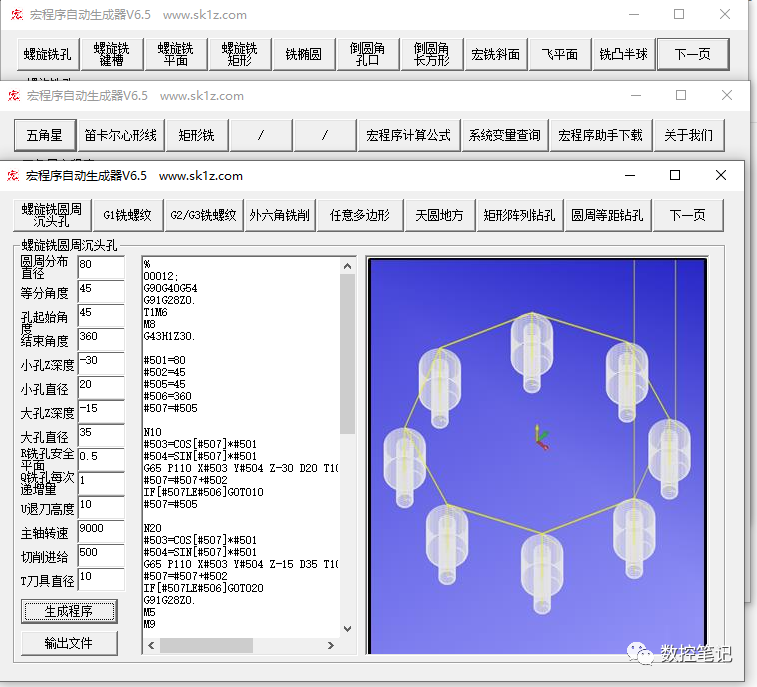
Task: Click the front window's app icon
Action: coord(13,176)
